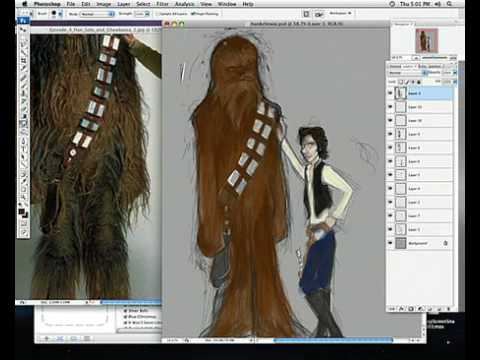Click the trash icon in Layers panel

pos(448,309)
